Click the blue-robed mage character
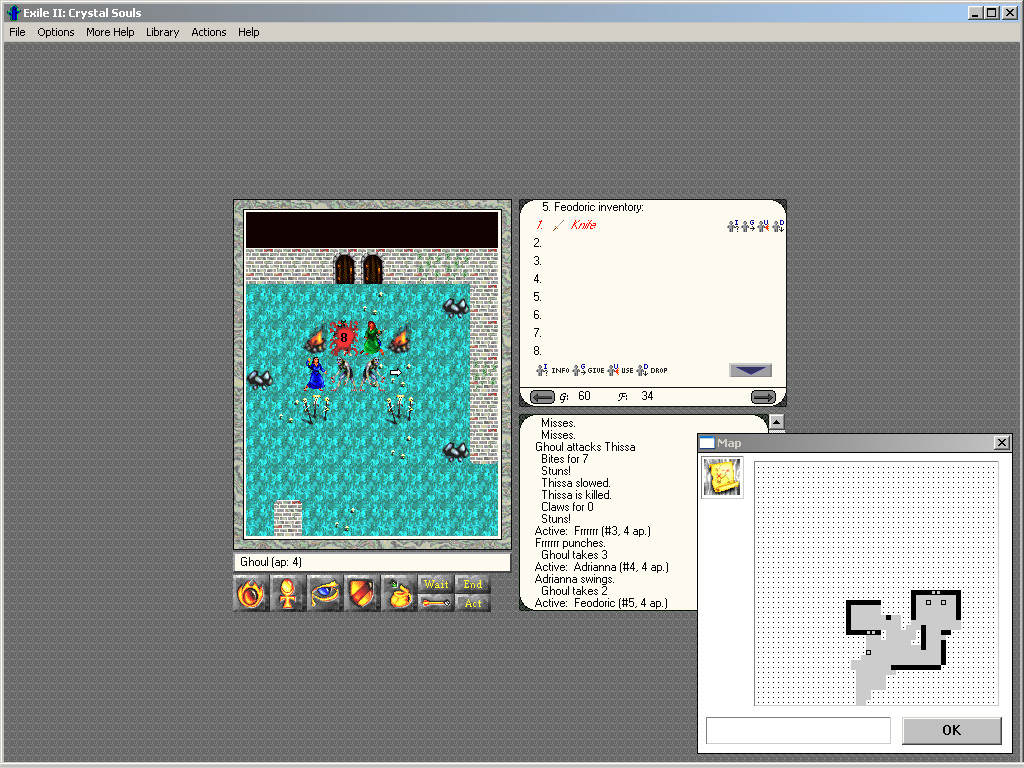1024x768 pixels. coord(315,374)
